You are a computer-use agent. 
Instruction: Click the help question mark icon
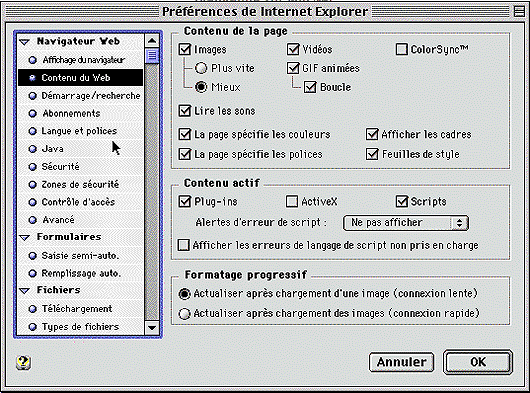(23, 363)
